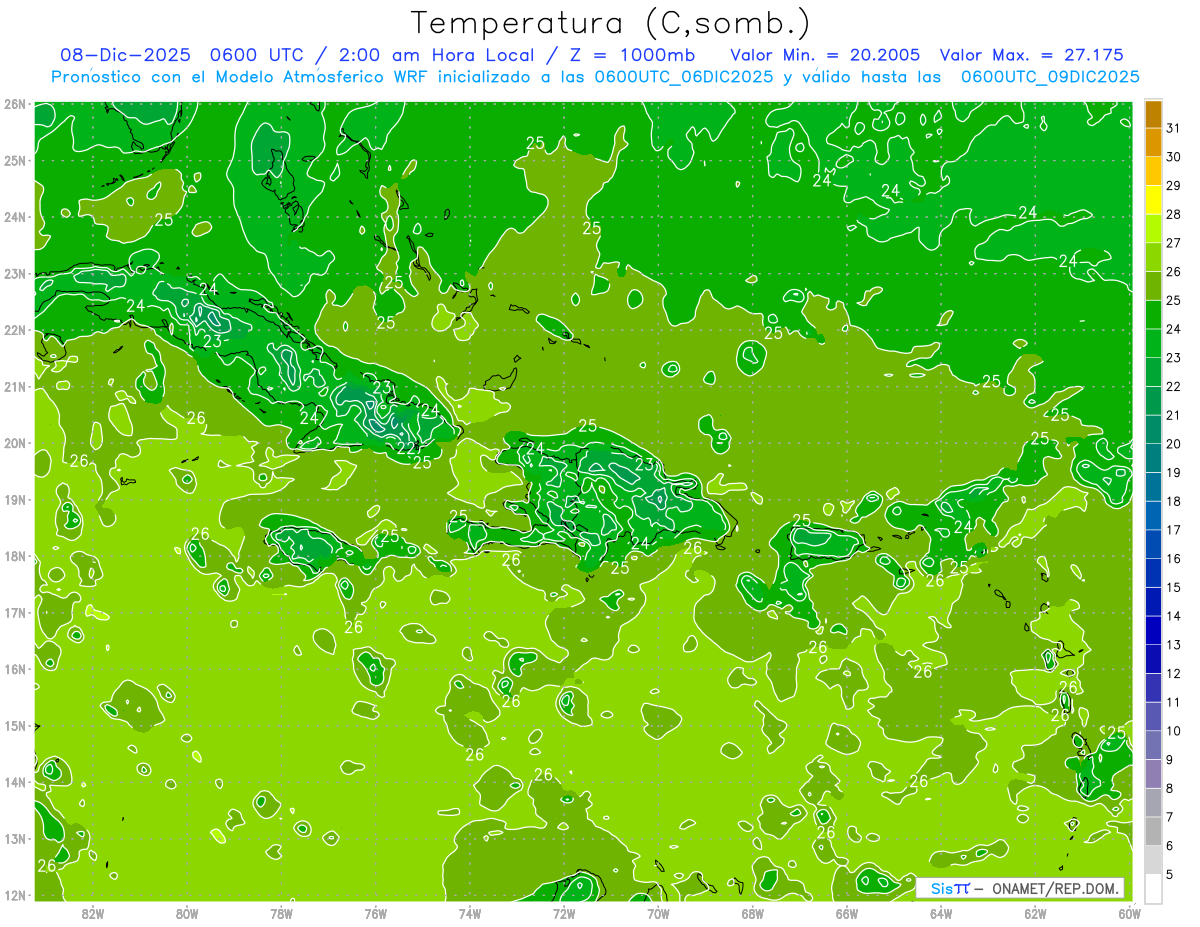Click the latitude label "25N"
The width and height of the screenshot is (1200, 927).
pyautogui.click(x=16, y=161)
